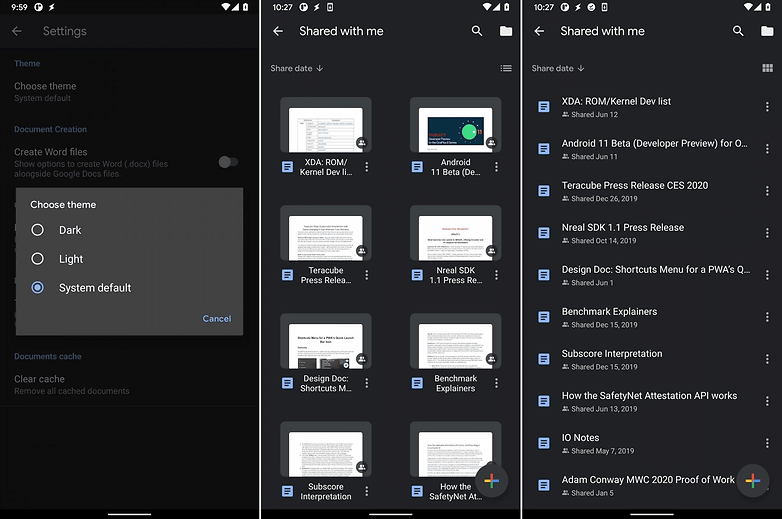Open folder icon in list-view Shared with me

click(x=767, y=31)
